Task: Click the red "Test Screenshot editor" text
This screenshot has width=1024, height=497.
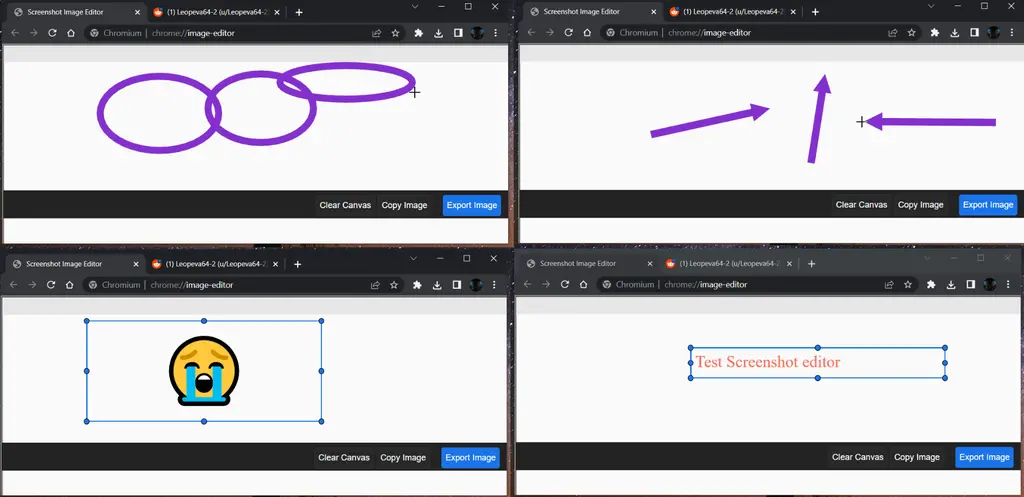Action: 768,362
